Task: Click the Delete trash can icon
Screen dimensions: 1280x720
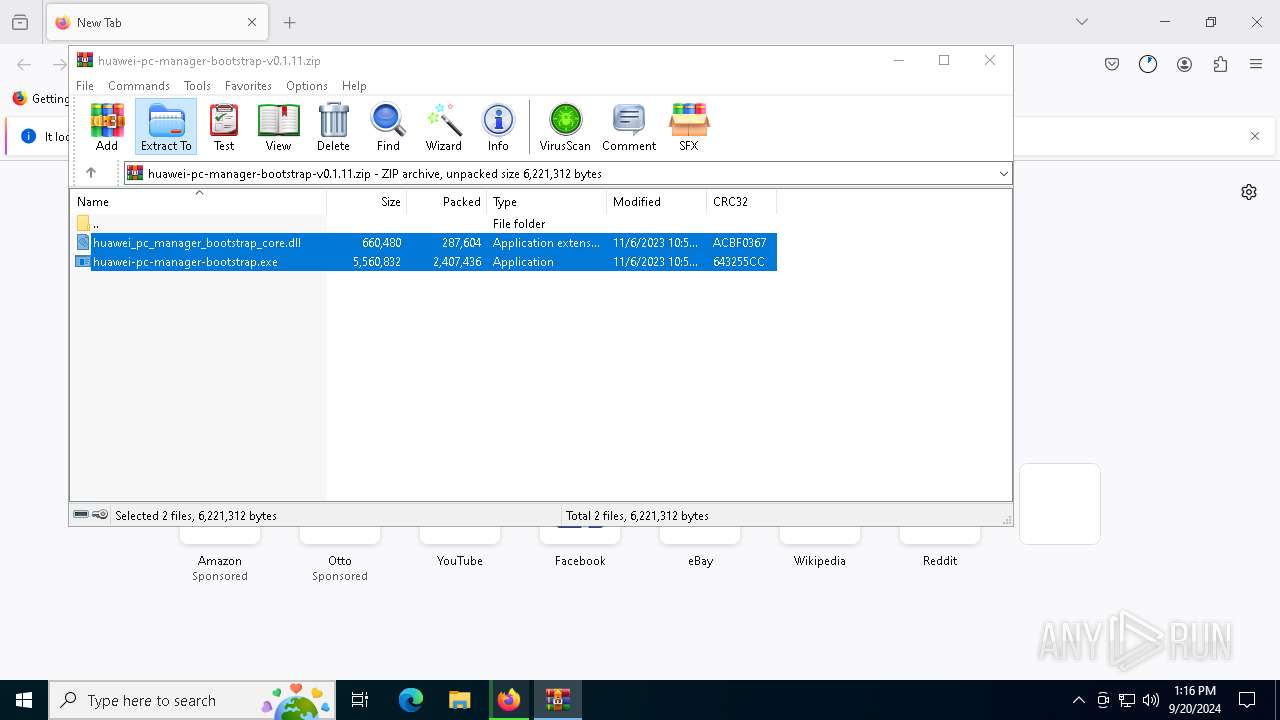Action: pyautogui.click(x=333, y=127)
